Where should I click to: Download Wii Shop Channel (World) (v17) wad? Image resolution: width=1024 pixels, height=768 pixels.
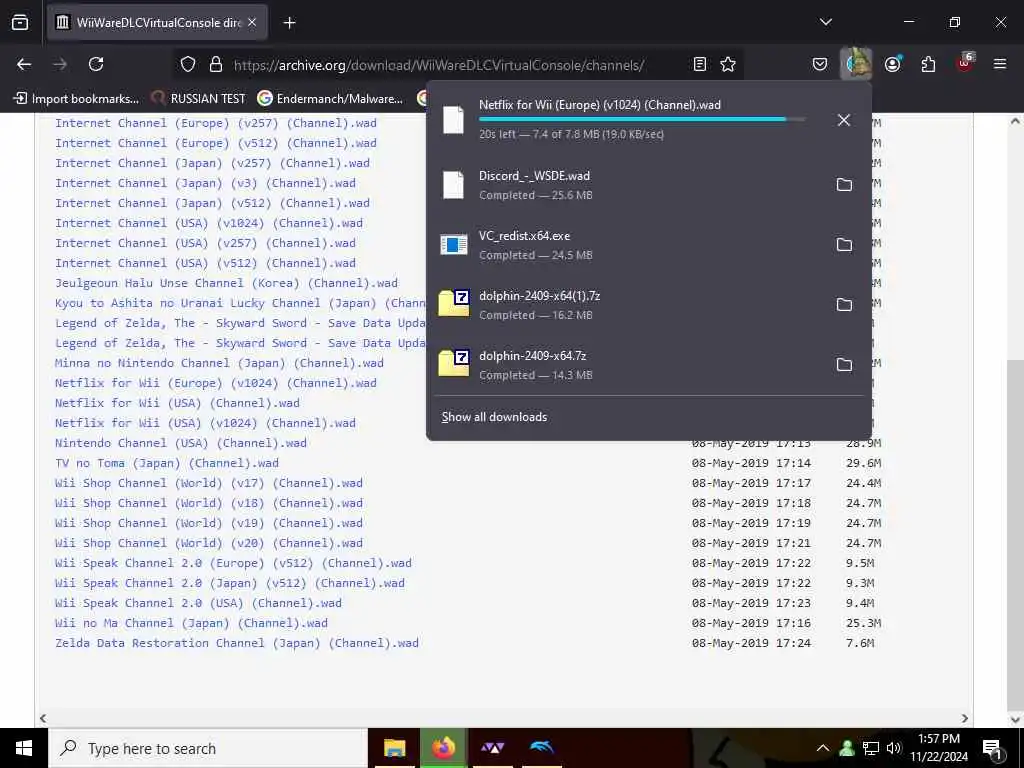[x=209, y=483]
